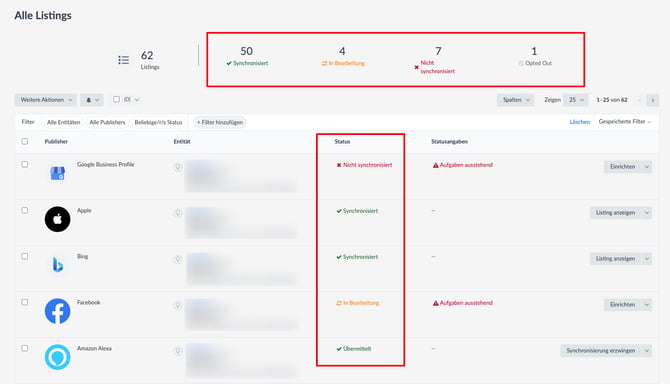Viewport: 670px width, 384px height.
Task: Click location pin icon in Facebook row
Action: 178,305
